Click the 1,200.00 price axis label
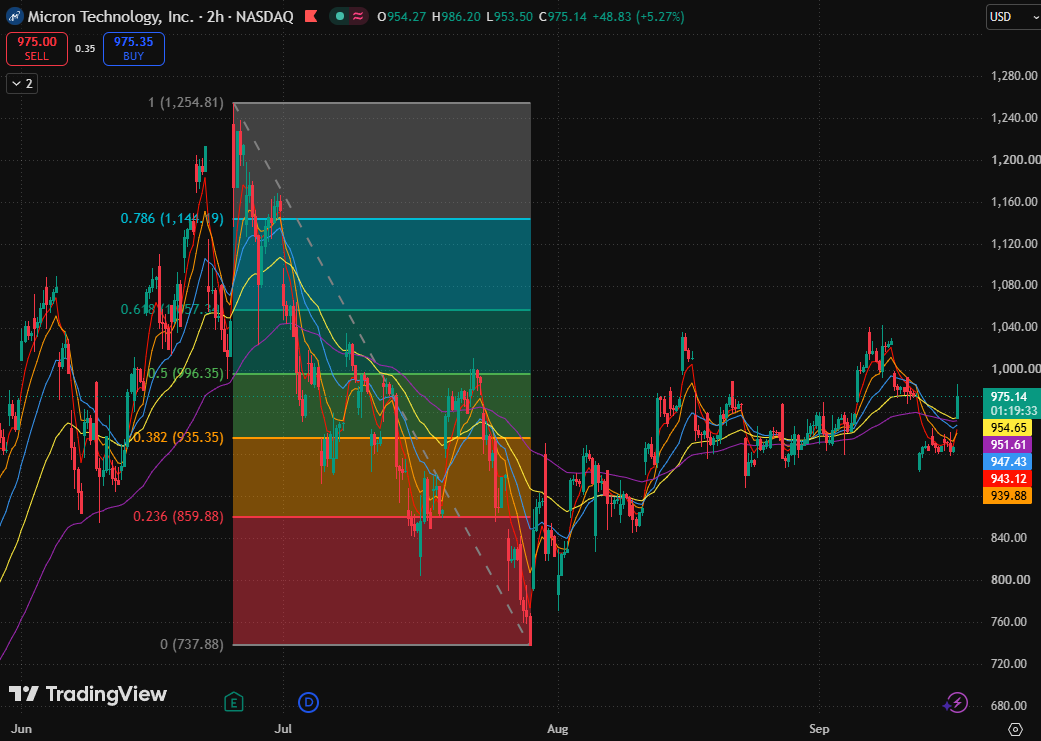This screenshot has height=741, width=1041. click(1015, 159)
